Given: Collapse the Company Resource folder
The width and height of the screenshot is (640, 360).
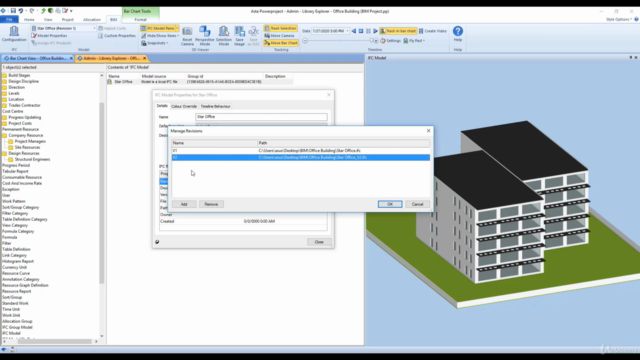Looking at the screenshot, I should click(4, 135).
